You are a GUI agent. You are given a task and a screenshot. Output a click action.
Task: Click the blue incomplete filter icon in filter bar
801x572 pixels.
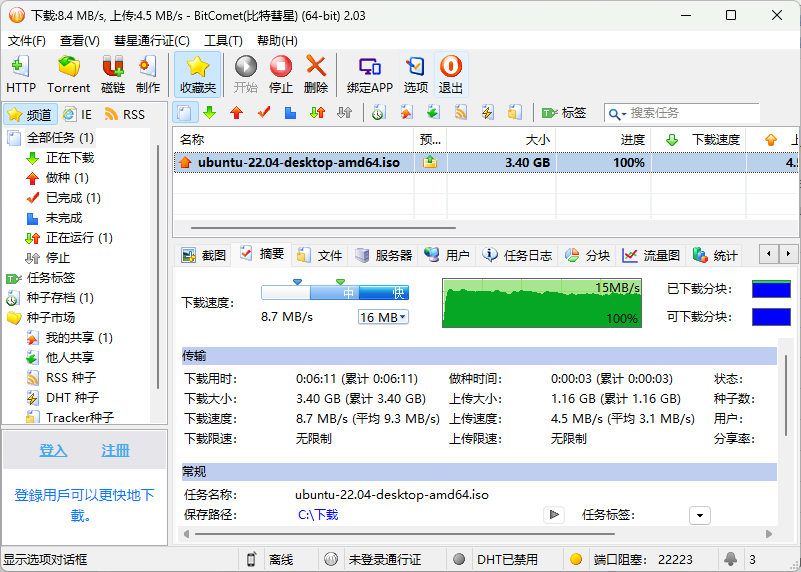click(290, 113)
